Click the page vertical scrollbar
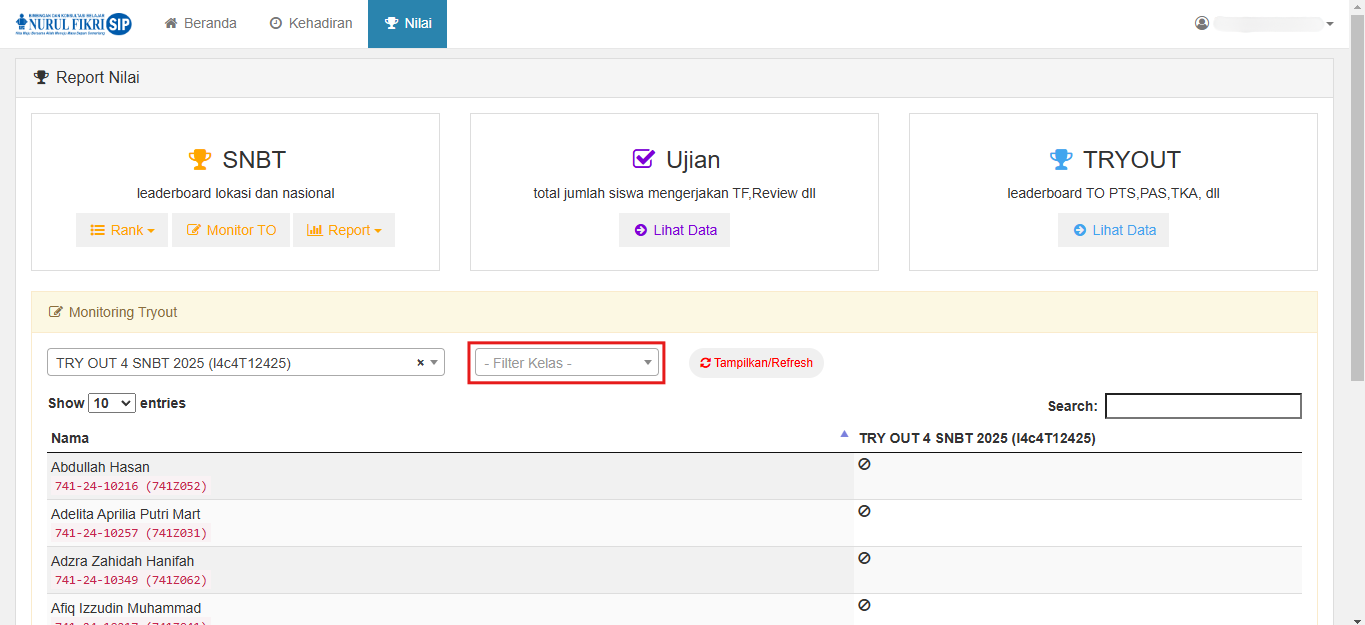The width and height of the screenshot is (1365, 625). (1357, 200)
